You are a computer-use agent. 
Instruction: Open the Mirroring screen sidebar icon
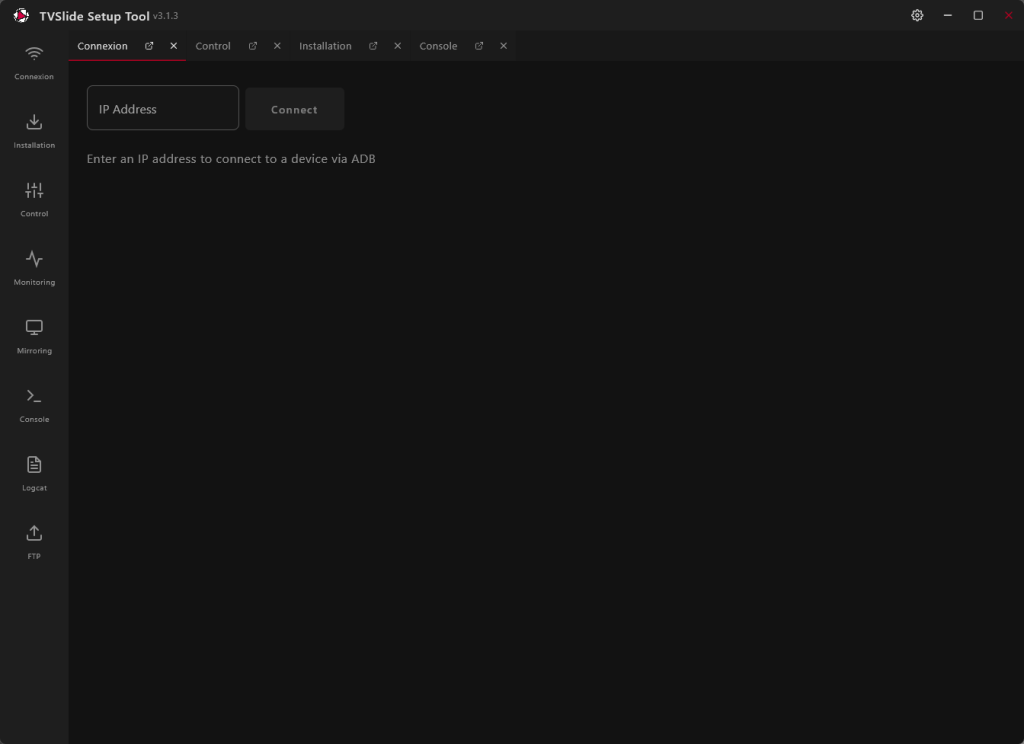coord(34,328)
